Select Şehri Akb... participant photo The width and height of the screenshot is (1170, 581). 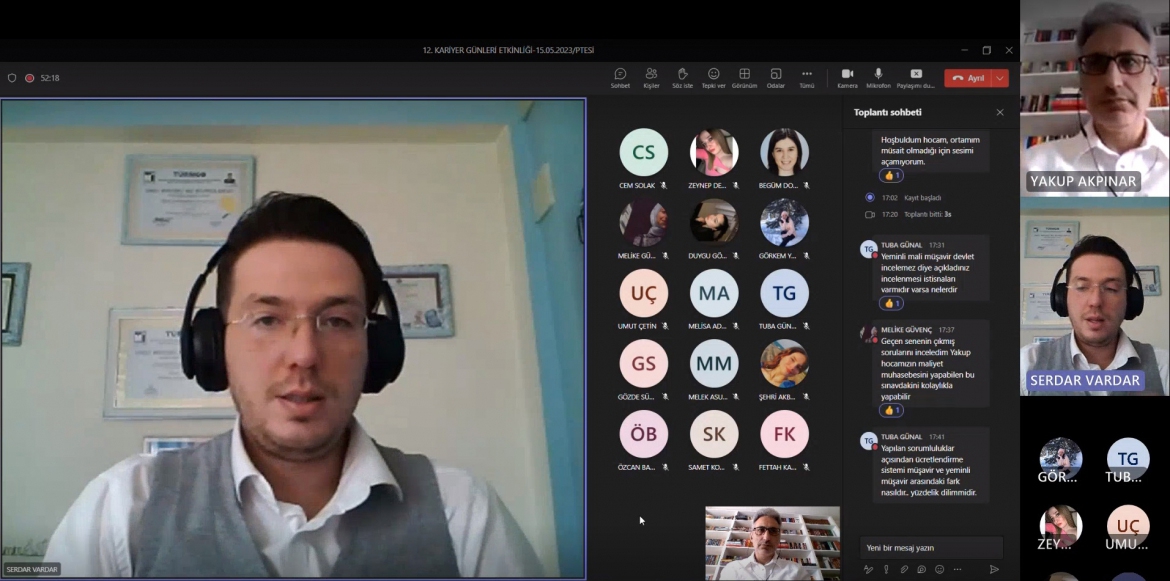(784, 363)
